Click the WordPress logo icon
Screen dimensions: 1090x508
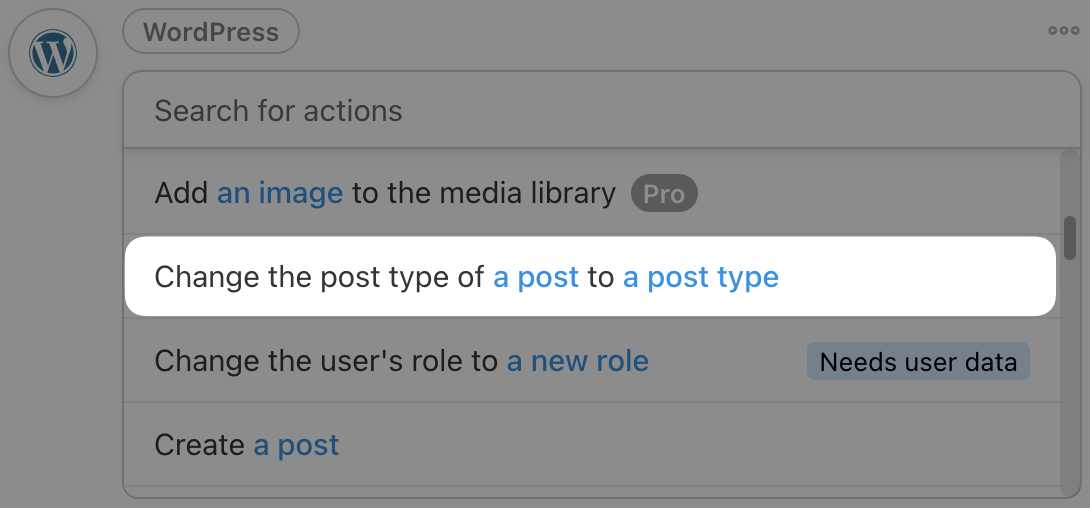(53, 53)
